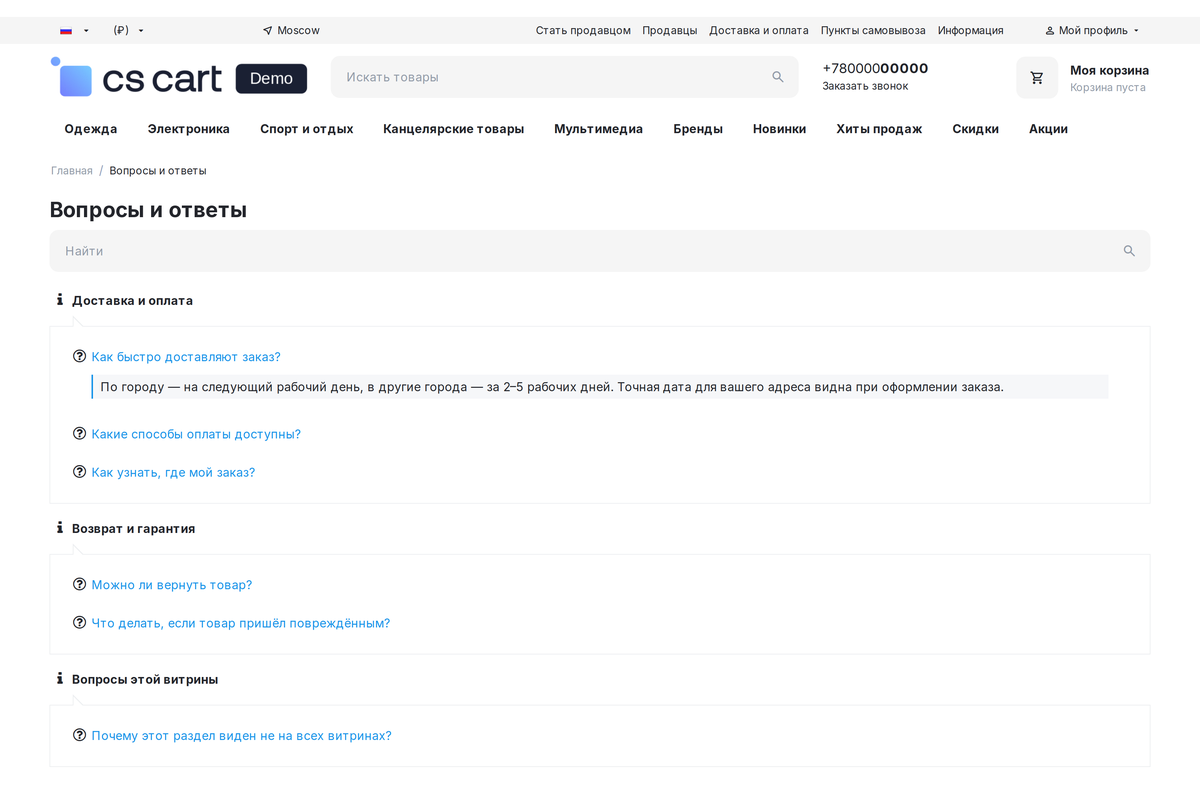Expand Что делать, если товар пришёл повреждённым
This screenshot has height=800, width=1200.
click(241, 623)
